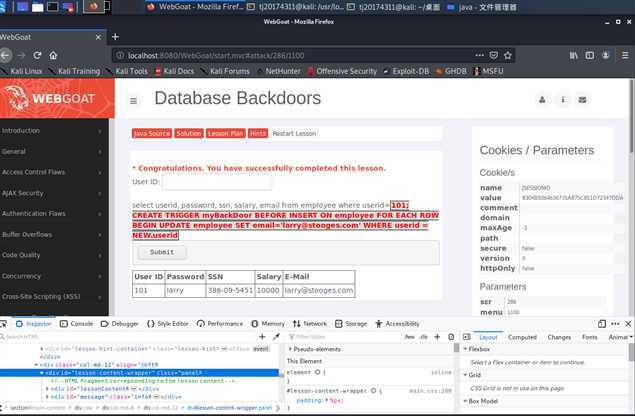Toggle devtools responsive design mode icon

point(602,323)
